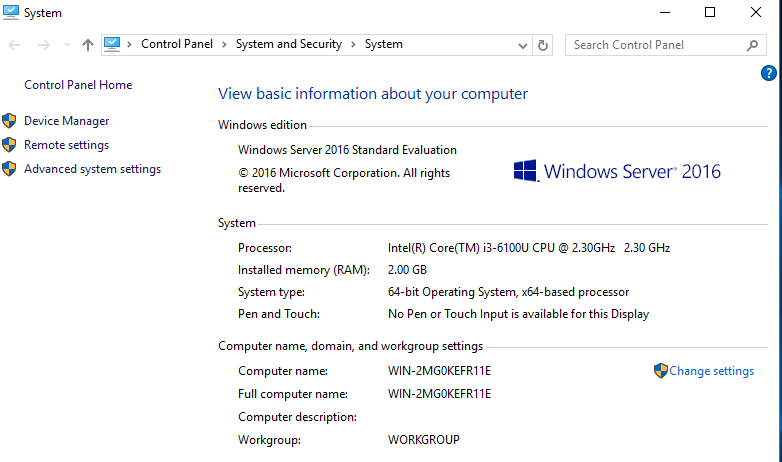Maximize the System window
This screenshot has height=462, width=782.
(710, 12)
